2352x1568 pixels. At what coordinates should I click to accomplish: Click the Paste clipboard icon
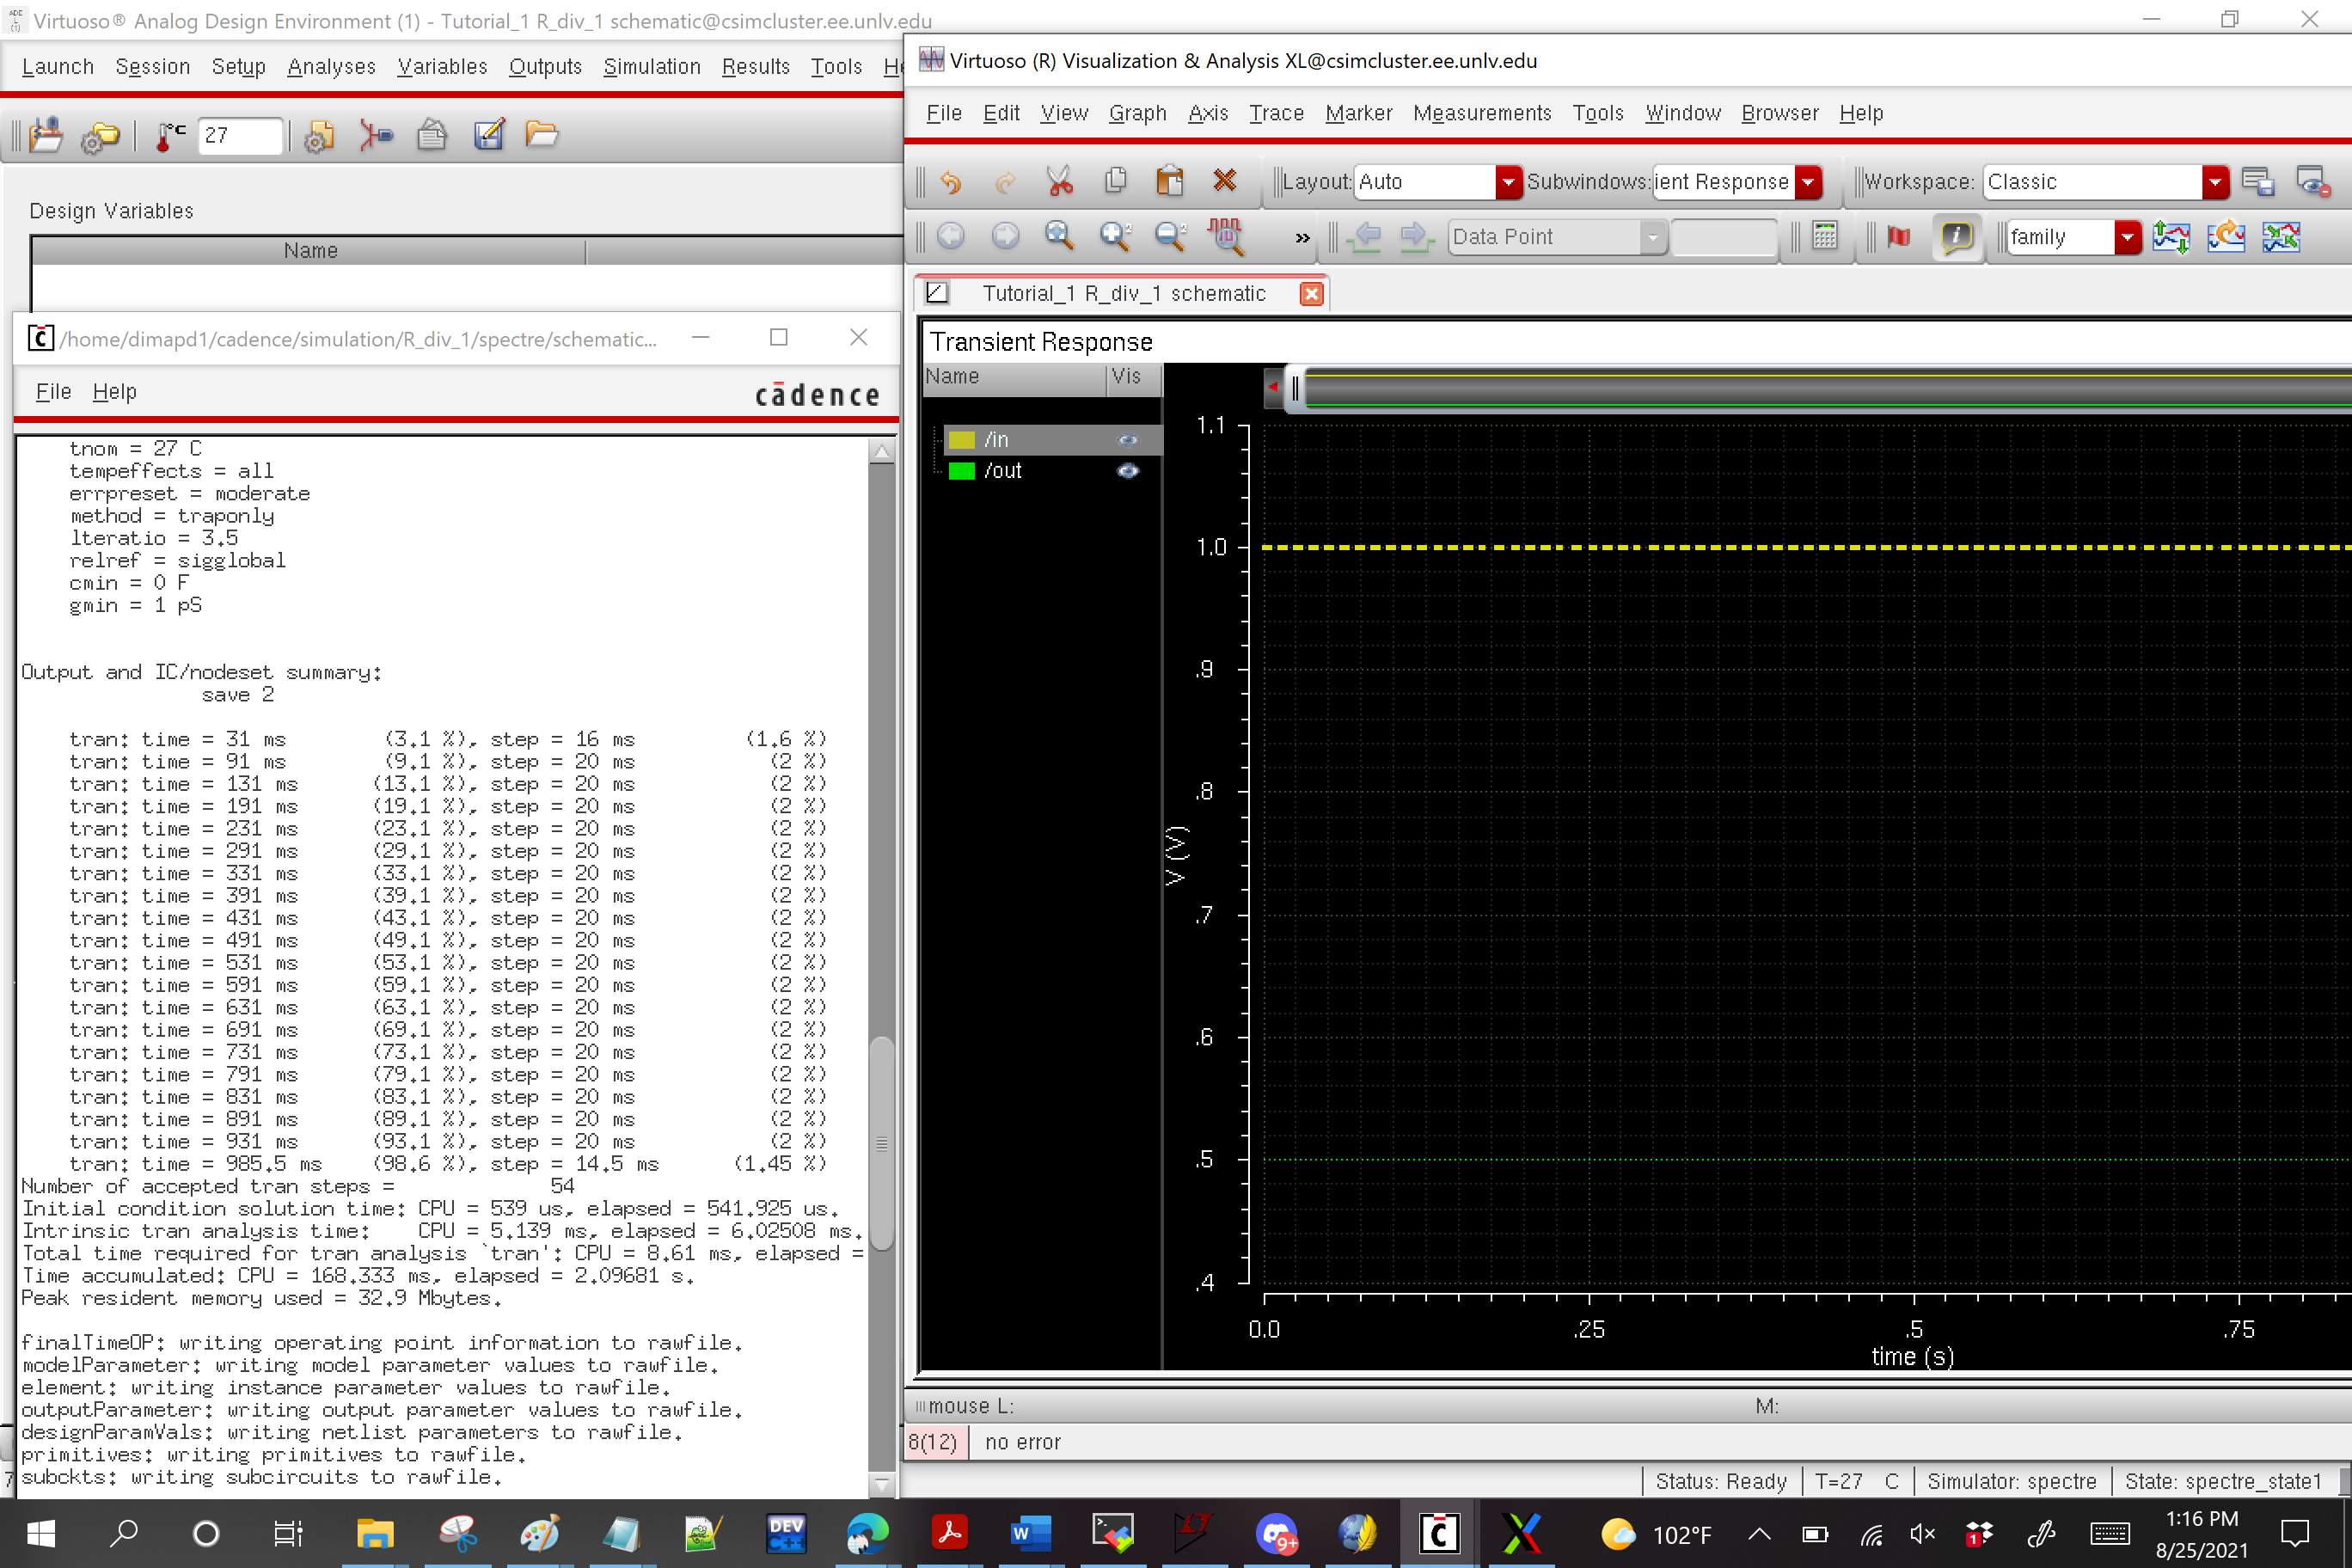coord(1169,181)
